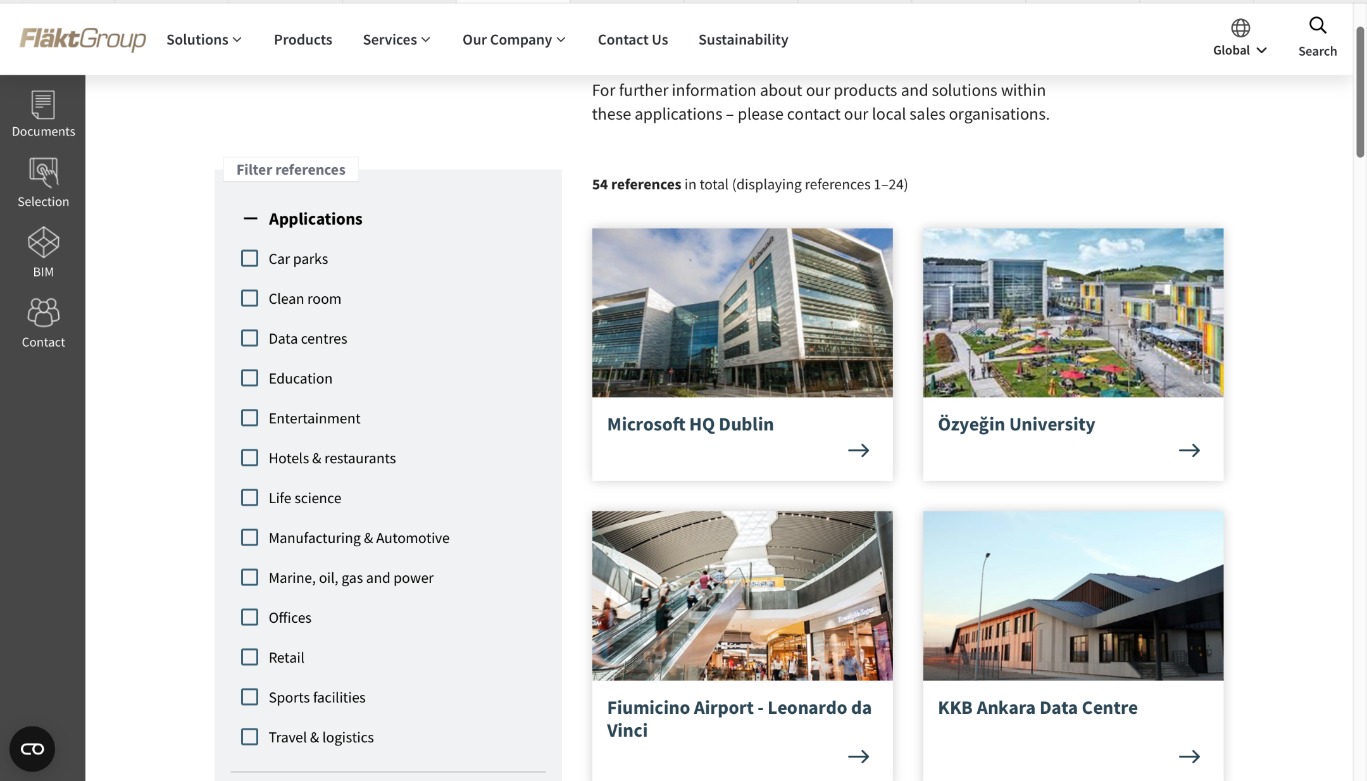
Task: Click the KKB Ankara Data Centre arrow
Action: (x=1189, y=756)
